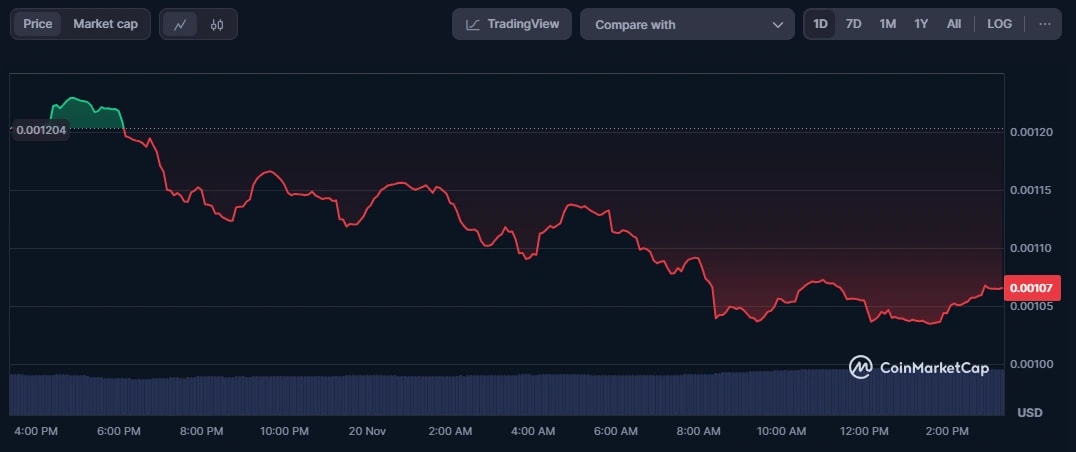Click the 0.001204 opening price label

(x=39, y=130)
